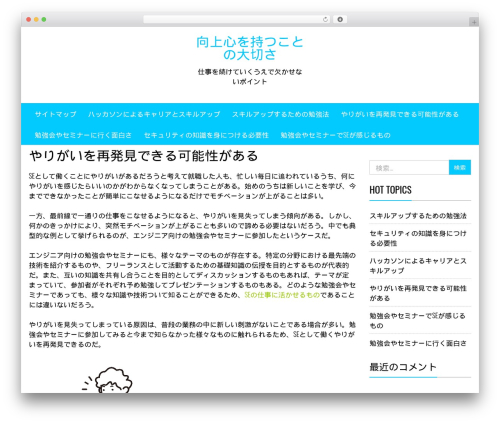This screenshot has width=500, height=423.
Task: Click the tagline 仕事を続けていくうえで欠かせないポイント
Action: tap(250, 77)
